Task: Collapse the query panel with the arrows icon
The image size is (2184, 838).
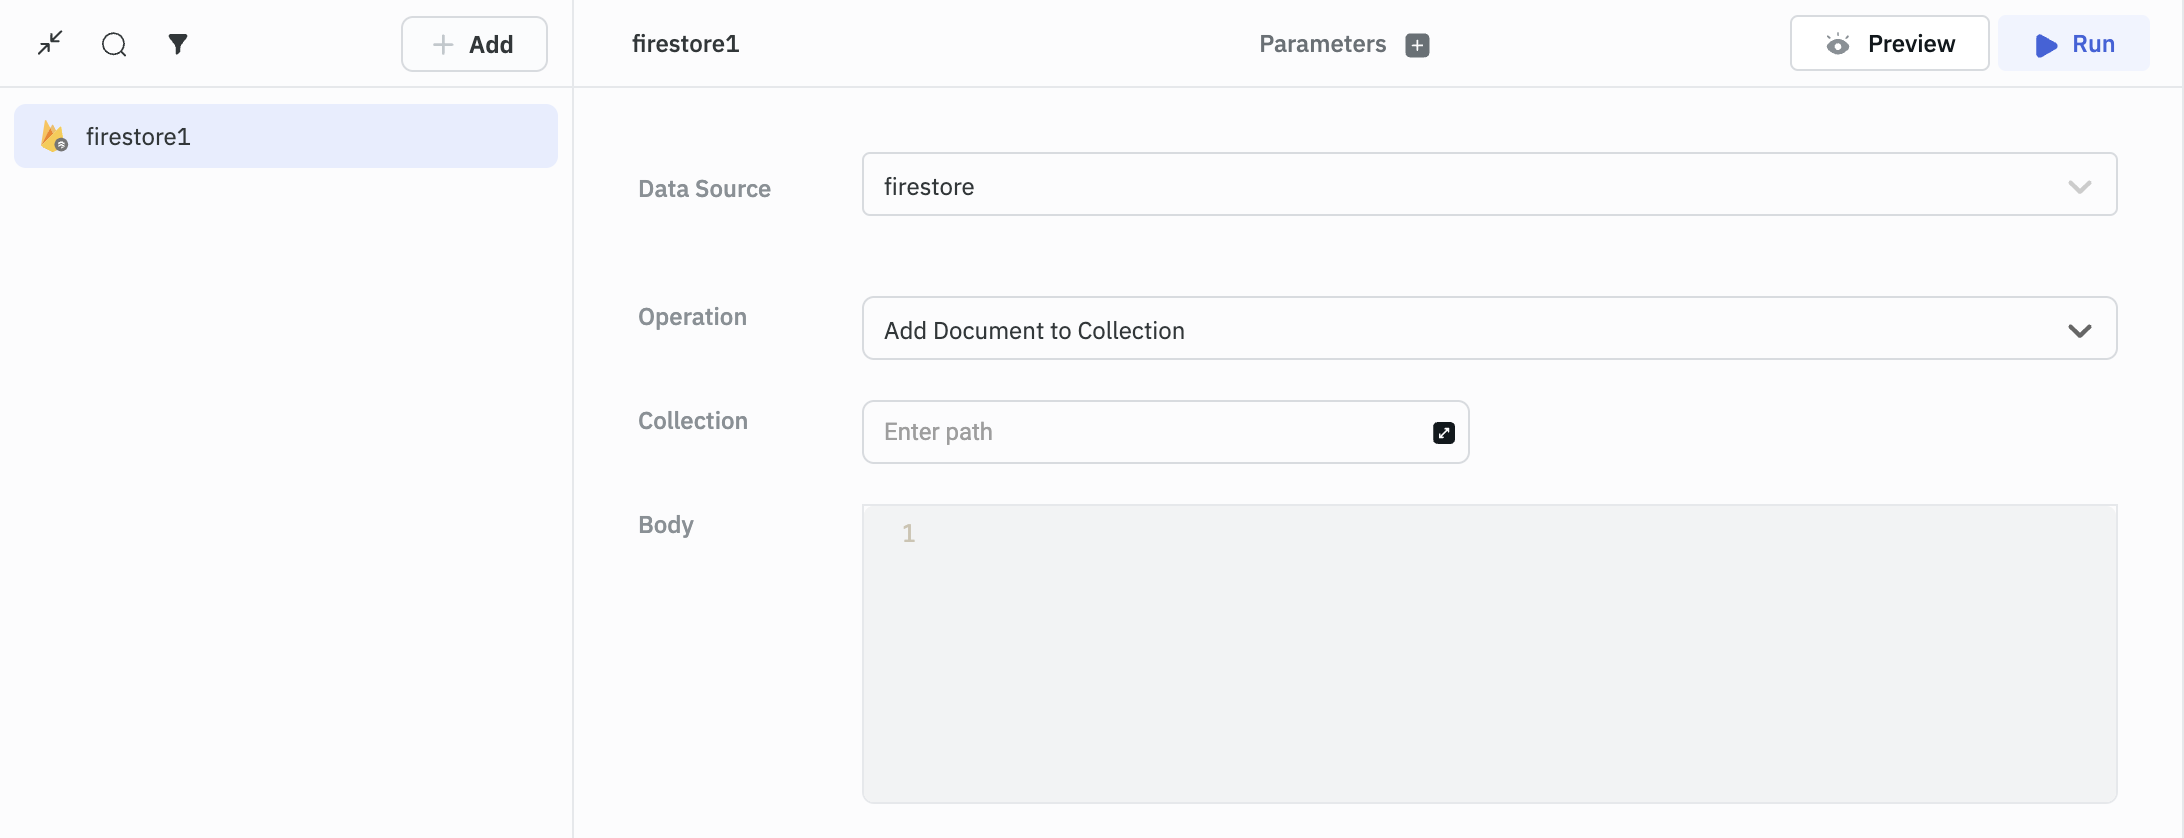Action: click(50, 43)
